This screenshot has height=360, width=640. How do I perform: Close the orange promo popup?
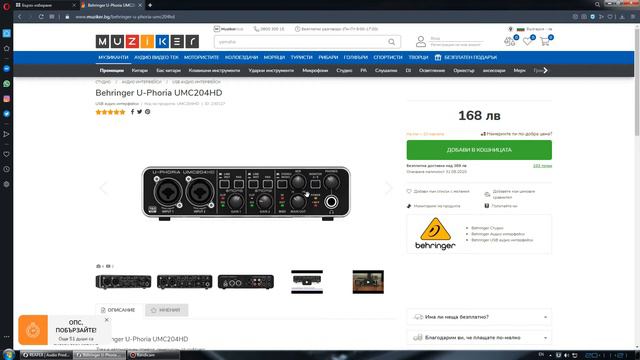tap(107, 320)
